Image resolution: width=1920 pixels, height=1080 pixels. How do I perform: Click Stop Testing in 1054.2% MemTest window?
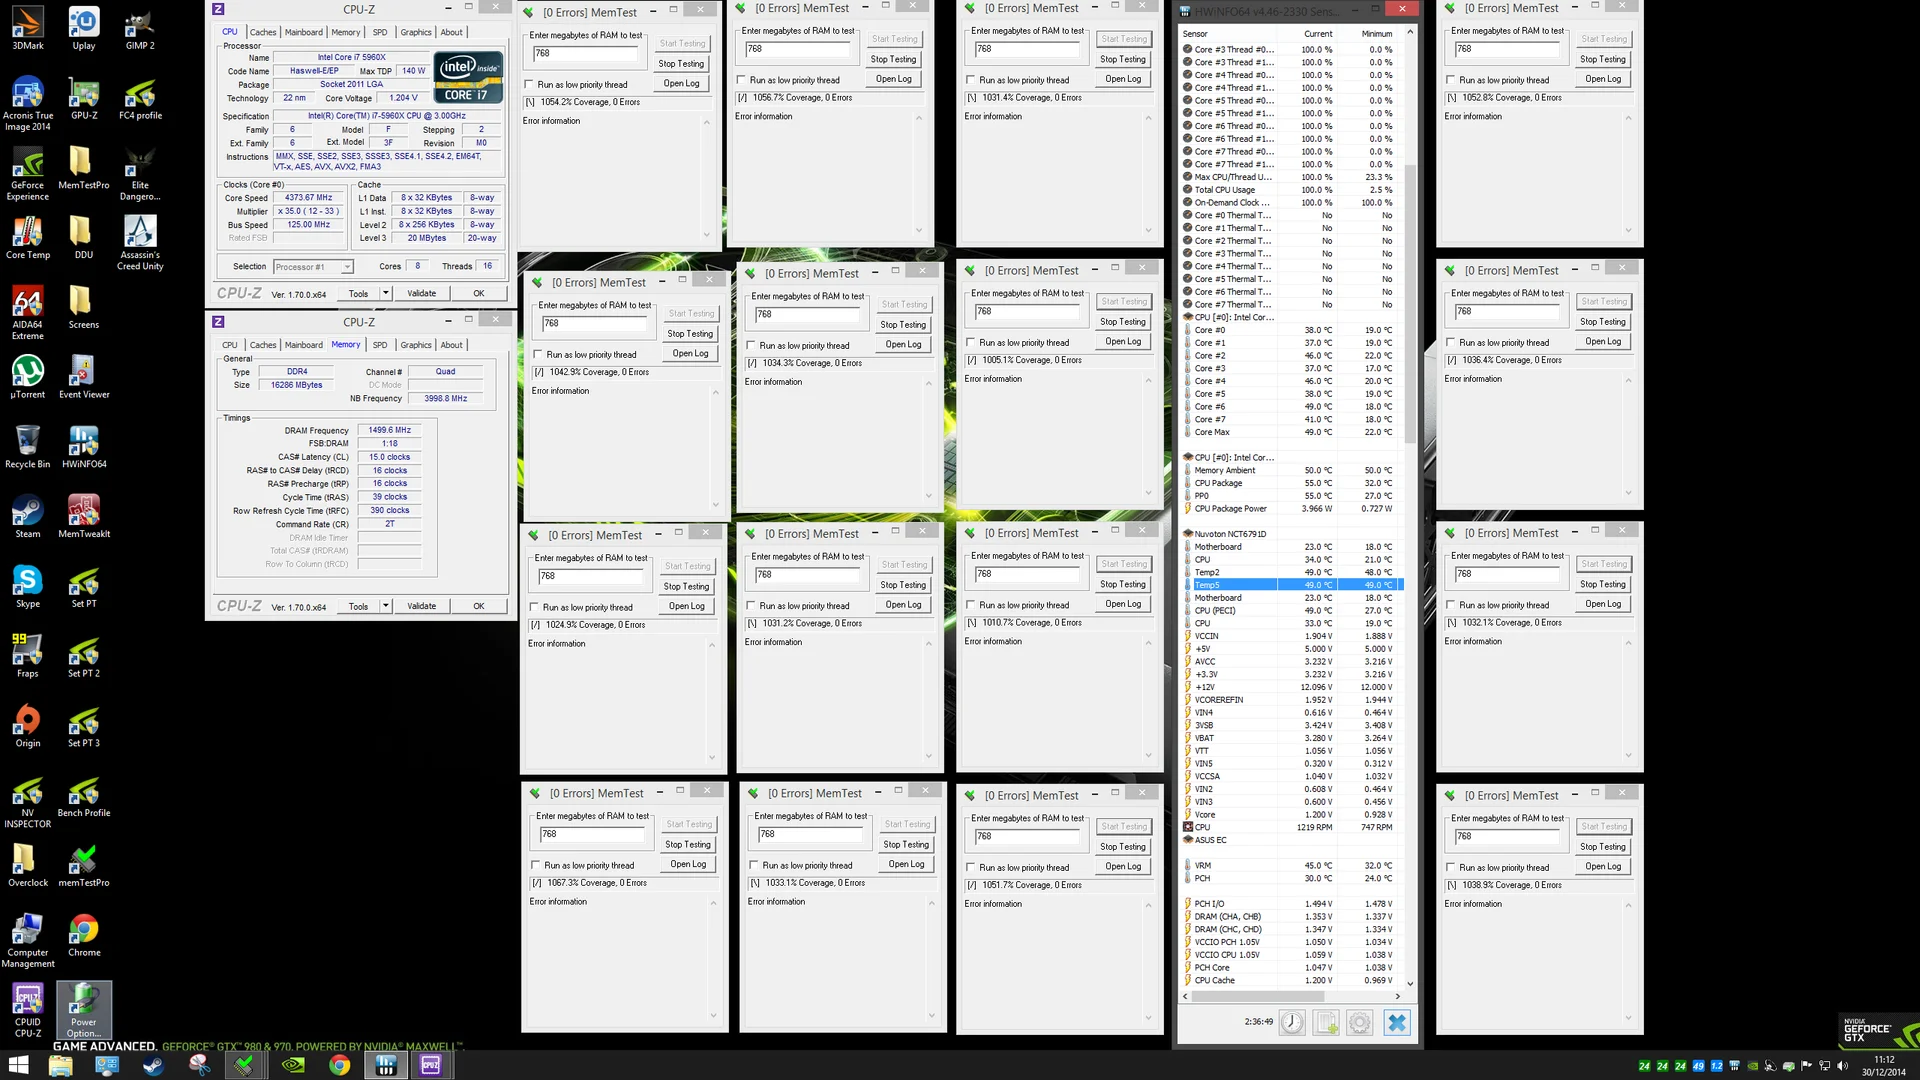click(681, 63)
